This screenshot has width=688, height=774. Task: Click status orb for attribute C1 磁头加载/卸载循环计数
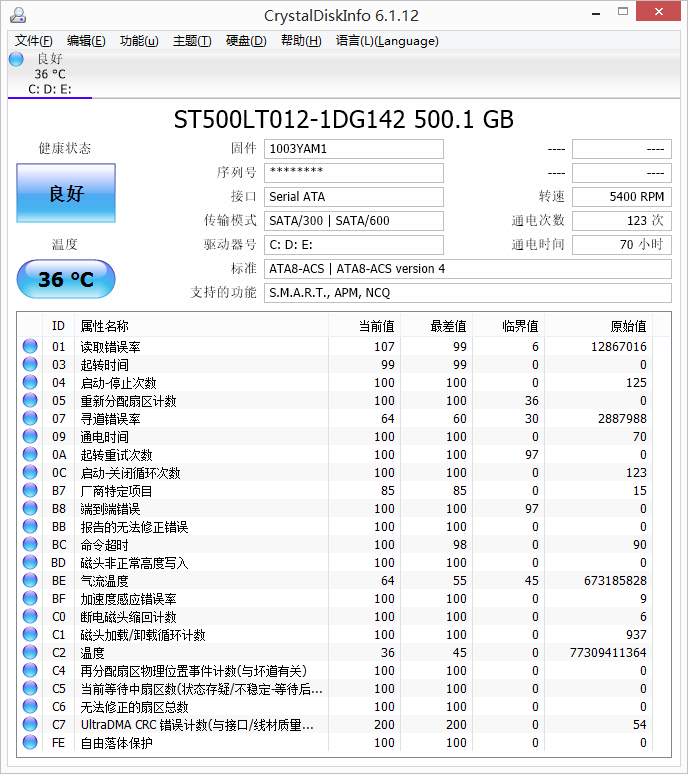pyautogui.click(x=30, y=634)
